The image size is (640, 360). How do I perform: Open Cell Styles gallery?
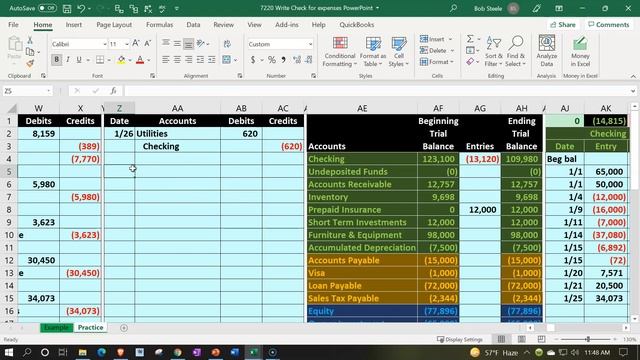[x=398, y=52]
